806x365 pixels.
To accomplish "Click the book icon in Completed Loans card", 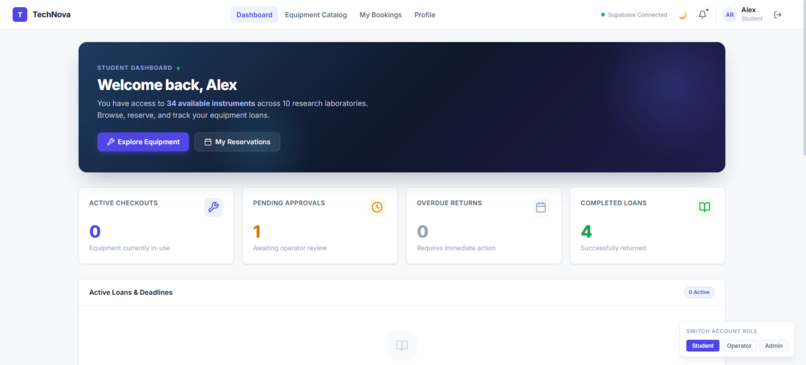I will coord(704,207).
